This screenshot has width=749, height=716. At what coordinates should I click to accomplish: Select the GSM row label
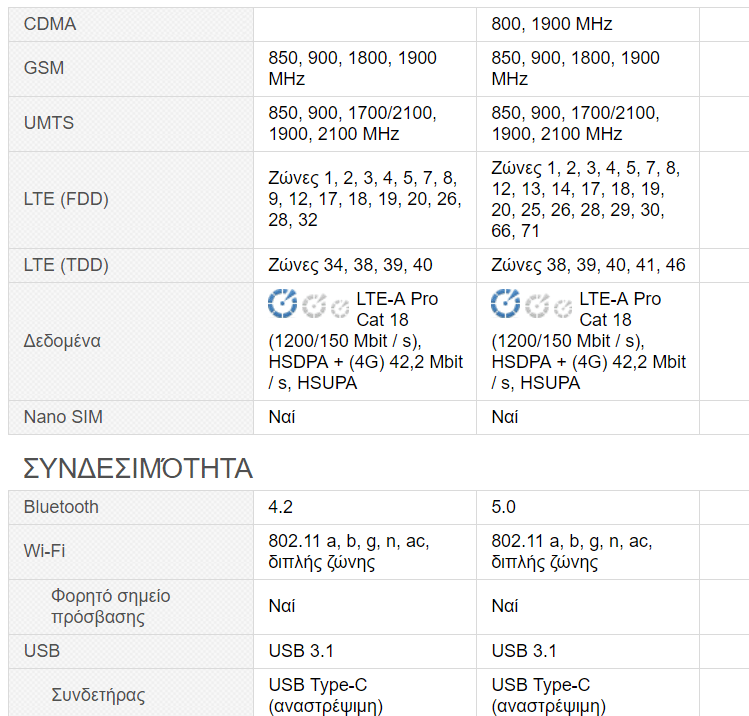coord(45,68)
